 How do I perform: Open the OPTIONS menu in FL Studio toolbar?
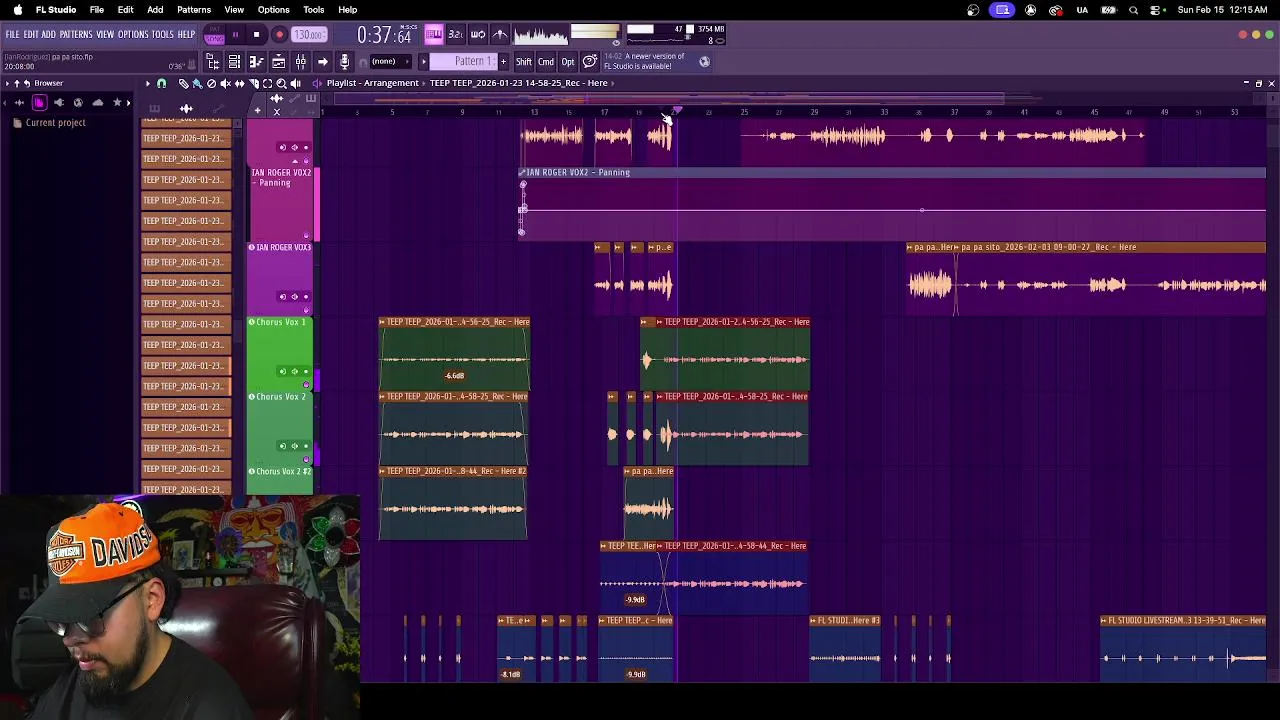[x=133, y=35]
